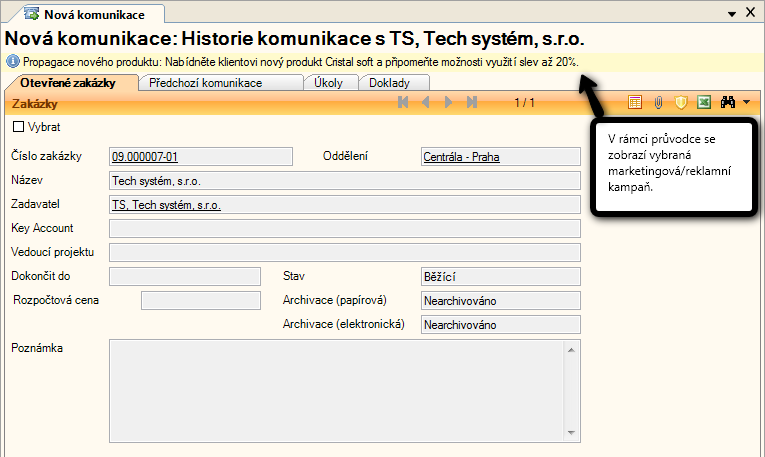Click the binoculars search icon

[x=728, y=103]
